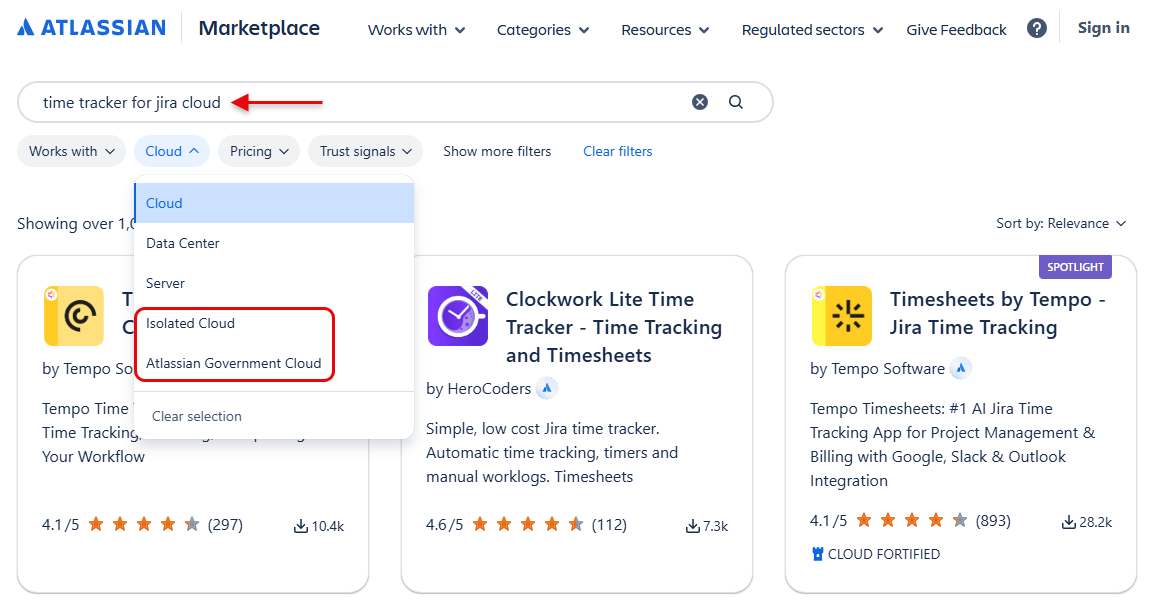Select Data Center hosting option
Screen dimensions: 1156x602
tap(274, 243)
